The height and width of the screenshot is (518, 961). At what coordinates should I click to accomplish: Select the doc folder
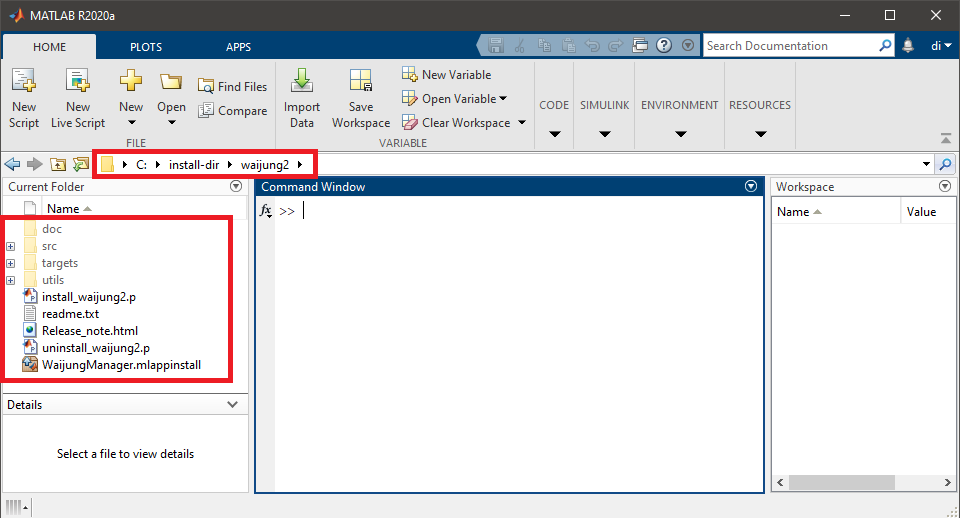(x=52, y=229)
